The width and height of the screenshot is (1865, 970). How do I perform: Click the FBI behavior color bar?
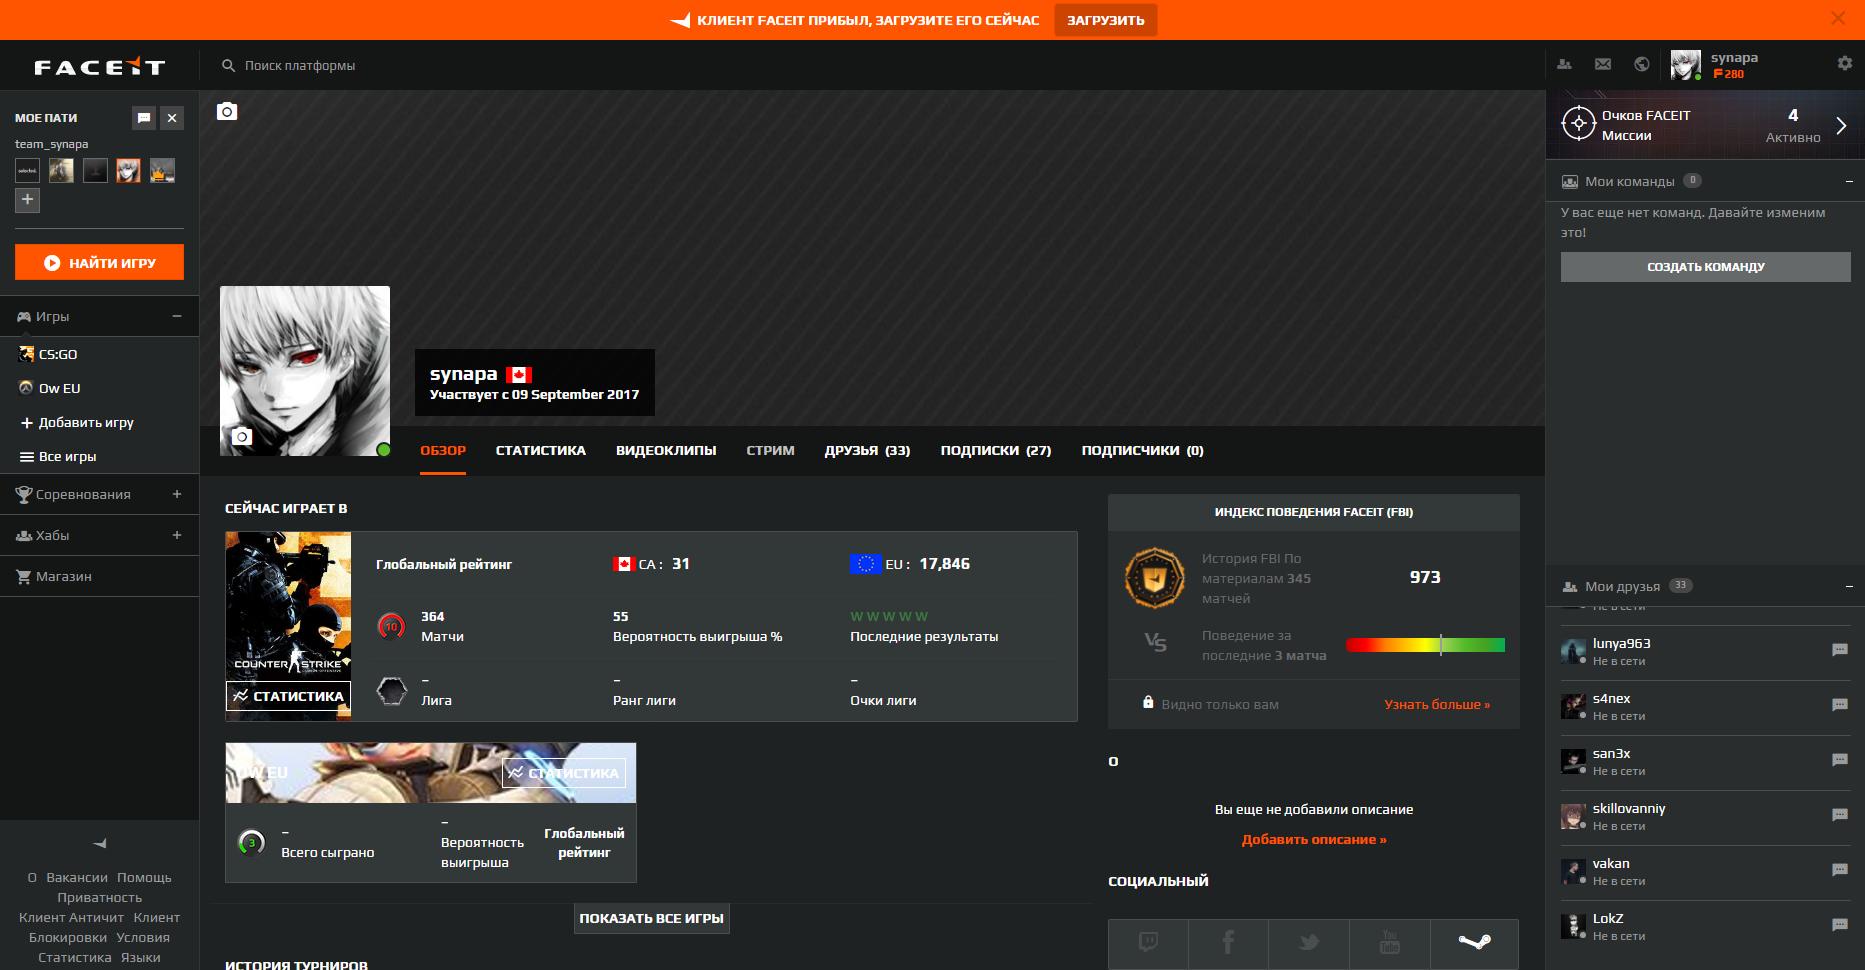[x=1425, y=645]
